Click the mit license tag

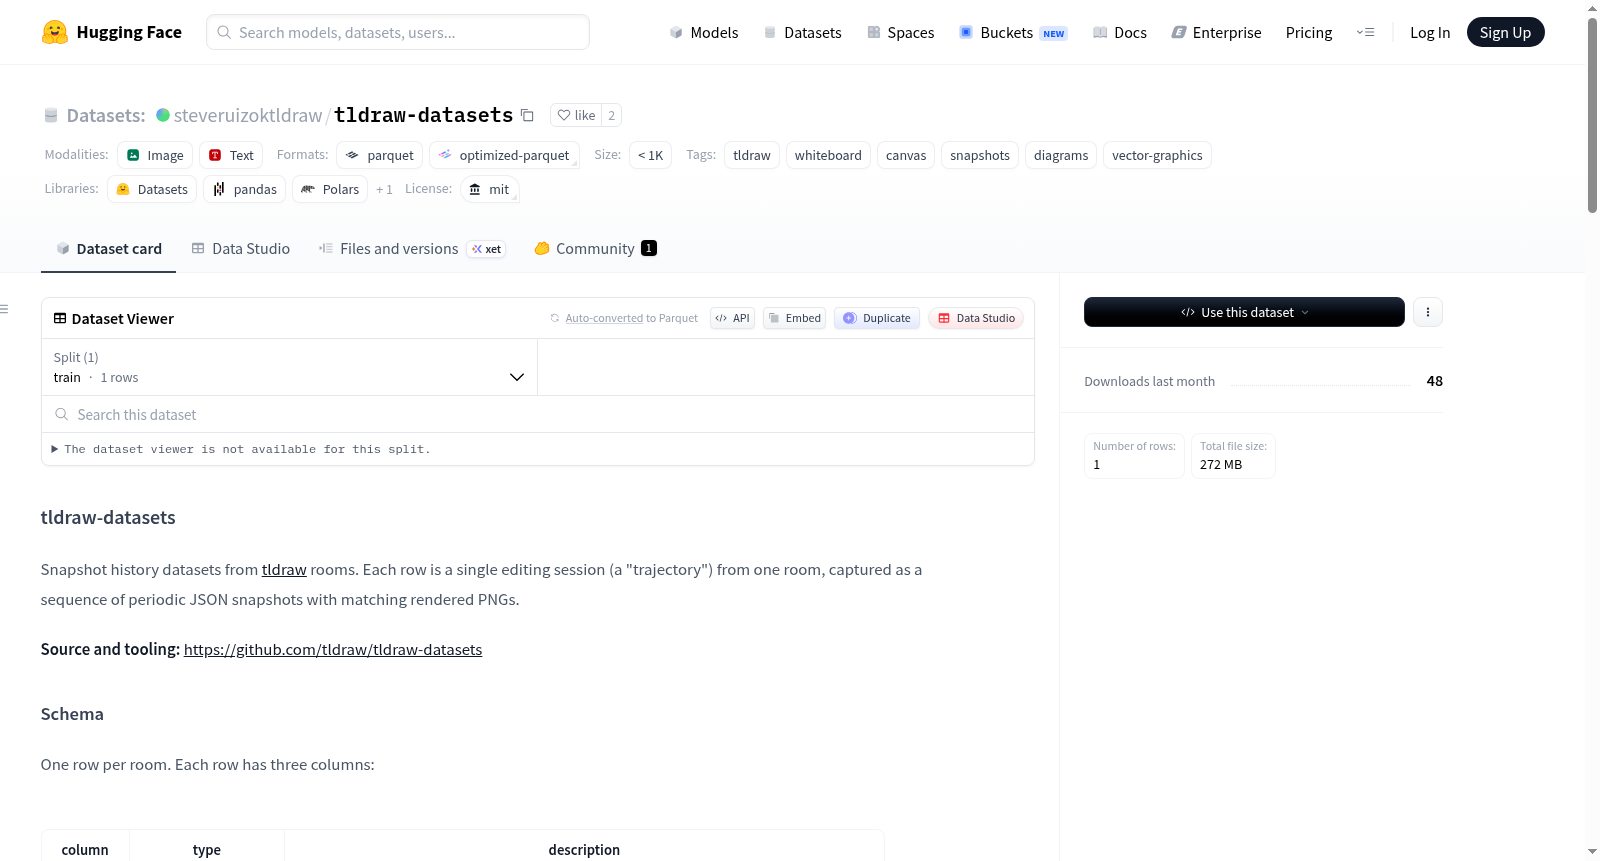tap(490, 189)
